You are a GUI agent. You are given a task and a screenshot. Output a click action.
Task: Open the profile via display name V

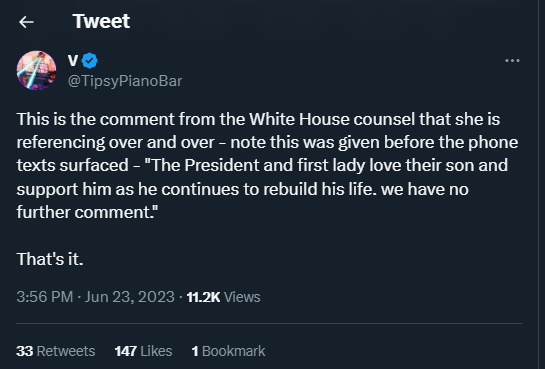pyautogui.click(x=73, y=60)
